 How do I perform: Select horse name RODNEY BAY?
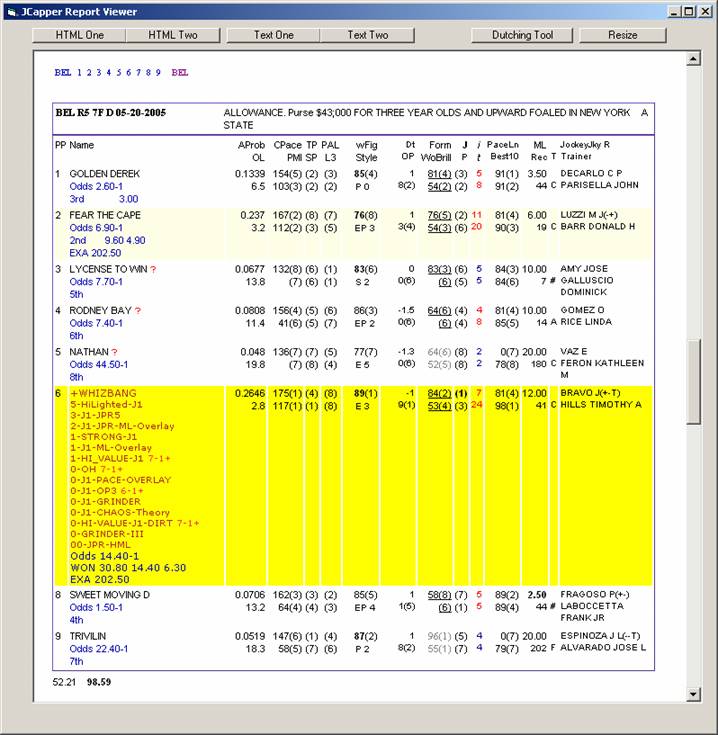click(100, 311)
